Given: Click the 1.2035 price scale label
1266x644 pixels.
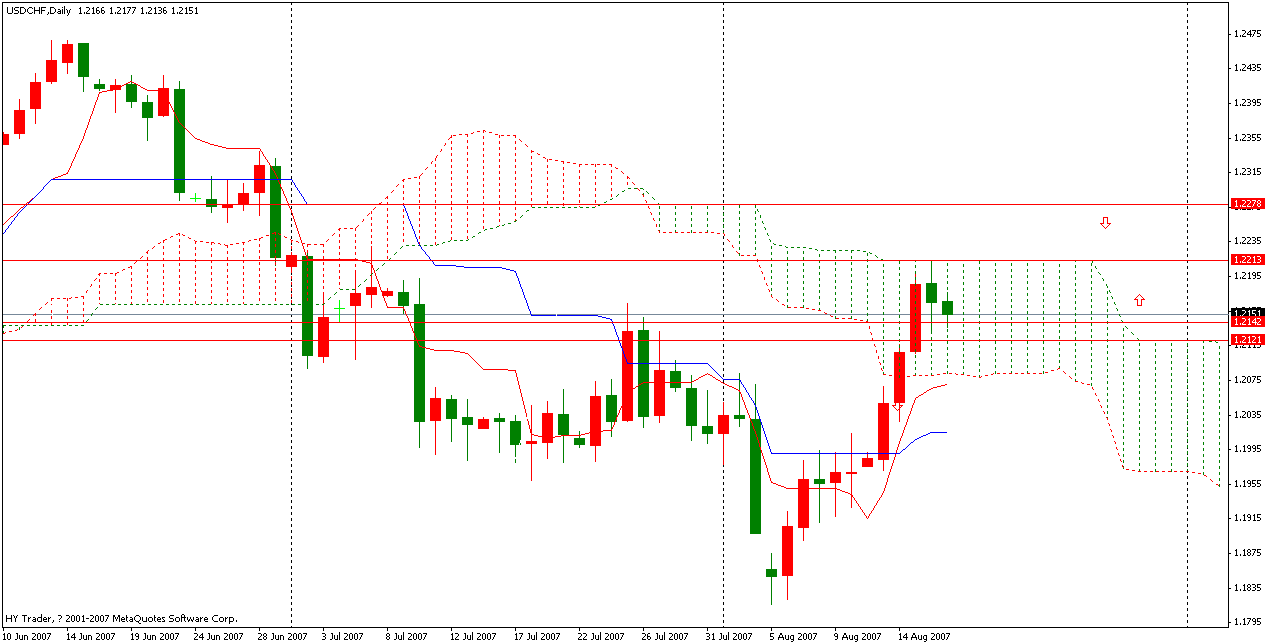Looking at the screenshot, I should coord(1248,414).
